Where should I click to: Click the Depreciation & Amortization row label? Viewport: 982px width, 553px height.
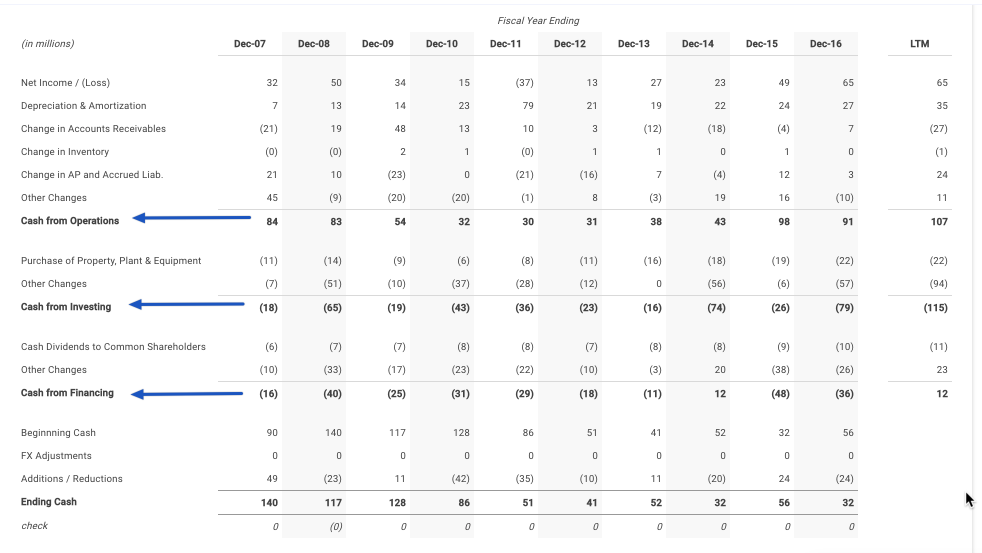[x=83, y=106]
